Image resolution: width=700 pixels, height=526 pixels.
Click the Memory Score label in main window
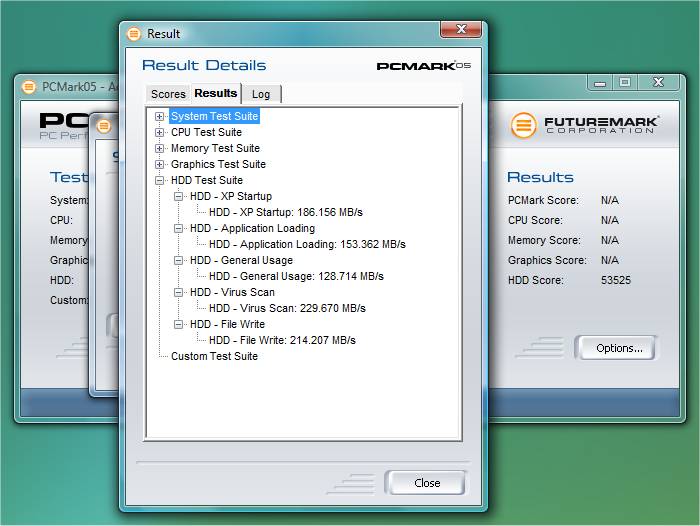click(544, 241)
